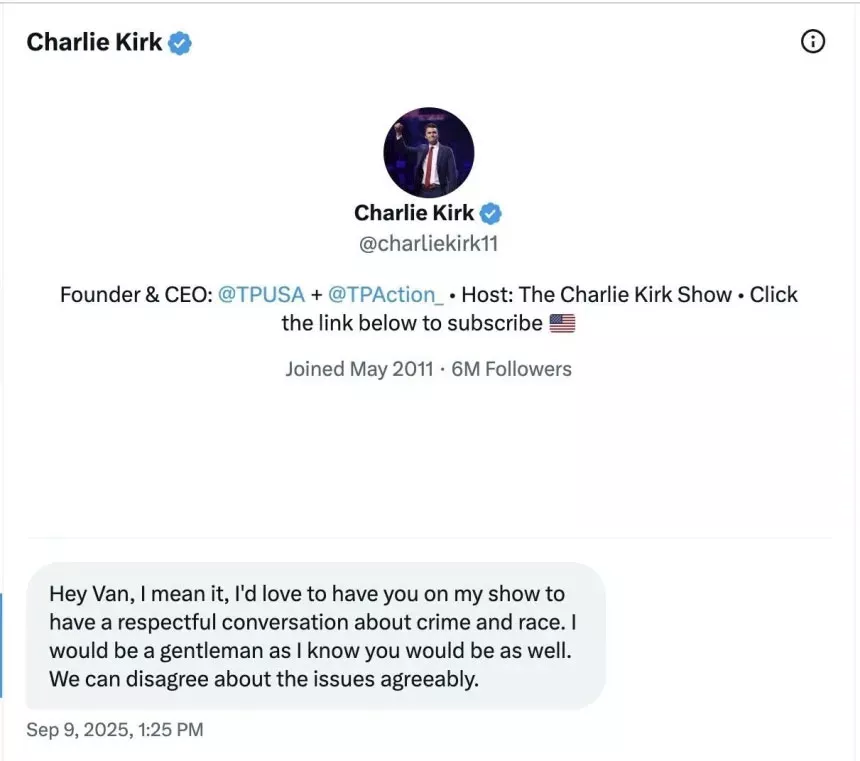Open conversation info via circled i icon

(812, 41)
